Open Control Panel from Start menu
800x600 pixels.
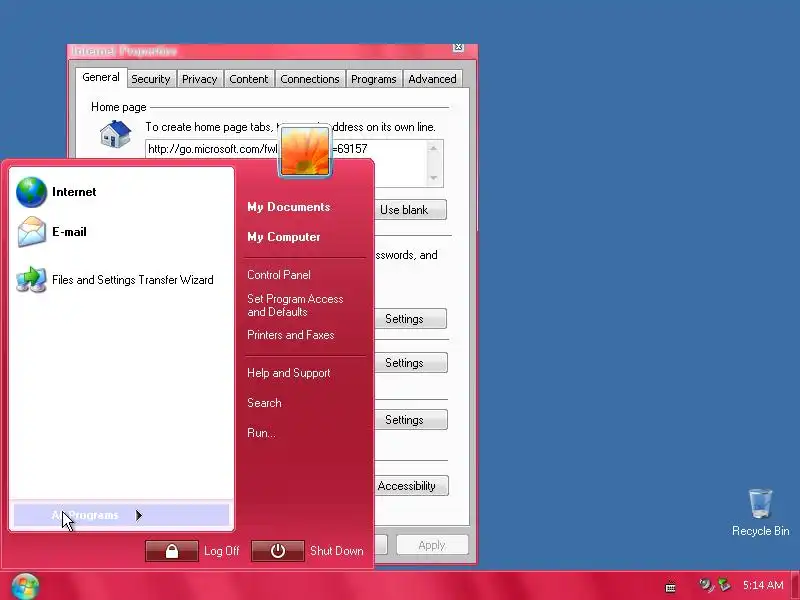coord(279,275)
